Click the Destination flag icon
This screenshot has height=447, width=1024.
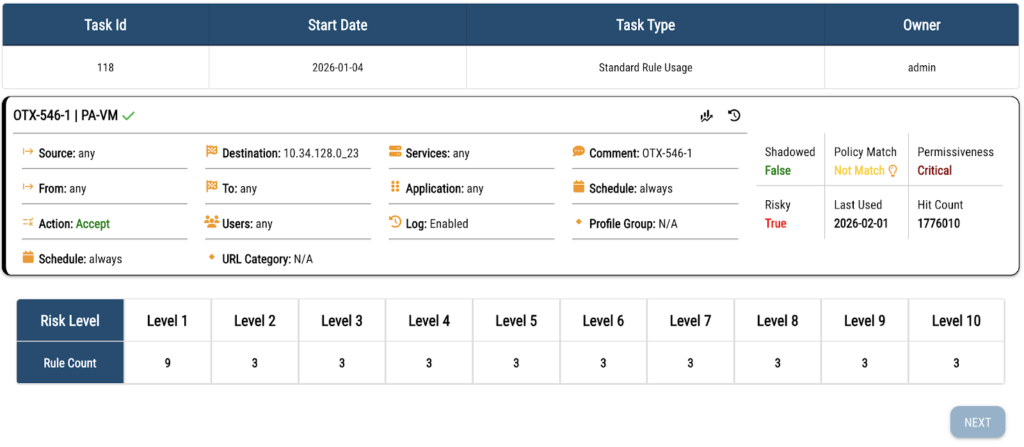pyautogui.click(x=211, y=153)
